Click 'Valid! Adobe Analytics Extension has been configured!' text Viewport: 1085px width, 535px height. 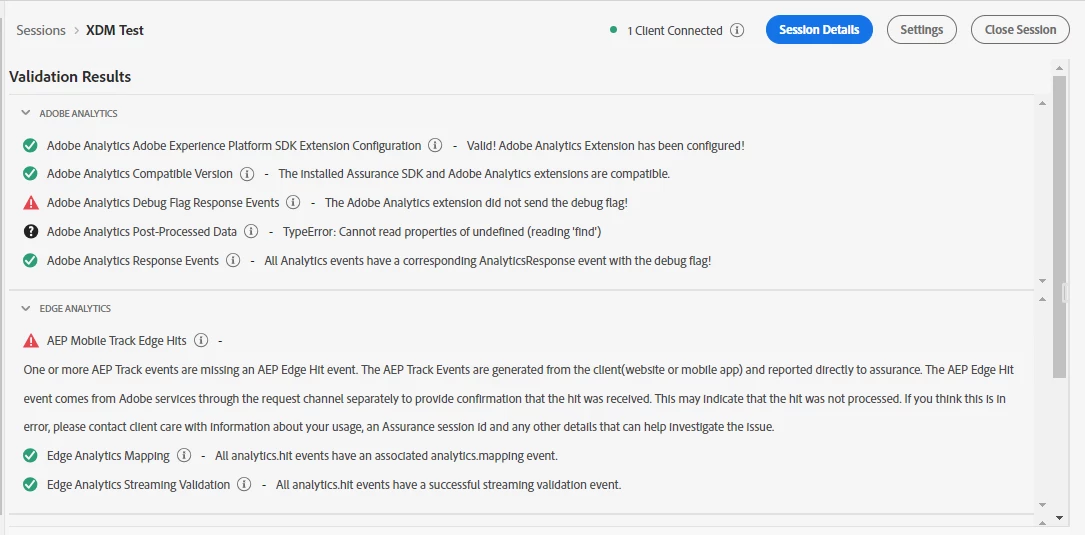[605, 145]
